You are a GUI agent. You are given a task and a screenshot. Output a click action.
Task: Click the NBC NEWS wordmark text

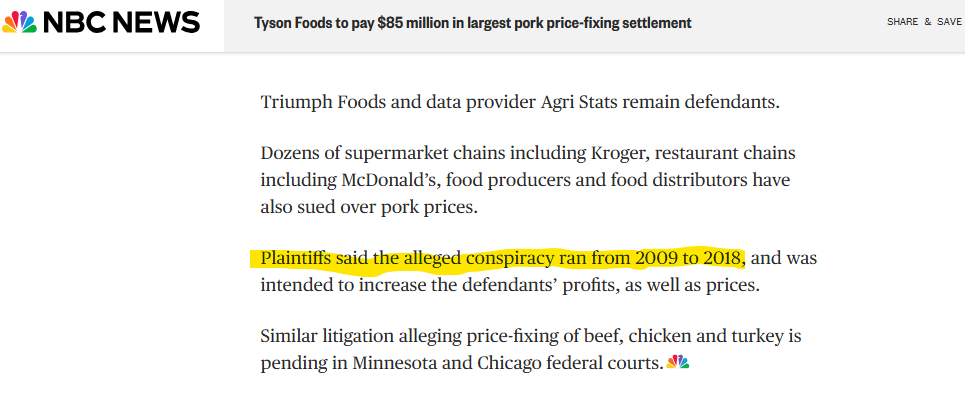tap(122, 22)
